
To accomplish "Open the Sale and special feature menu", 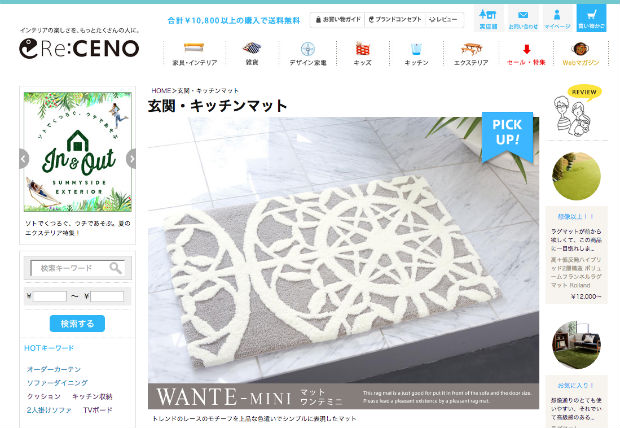I will [526, 53].
